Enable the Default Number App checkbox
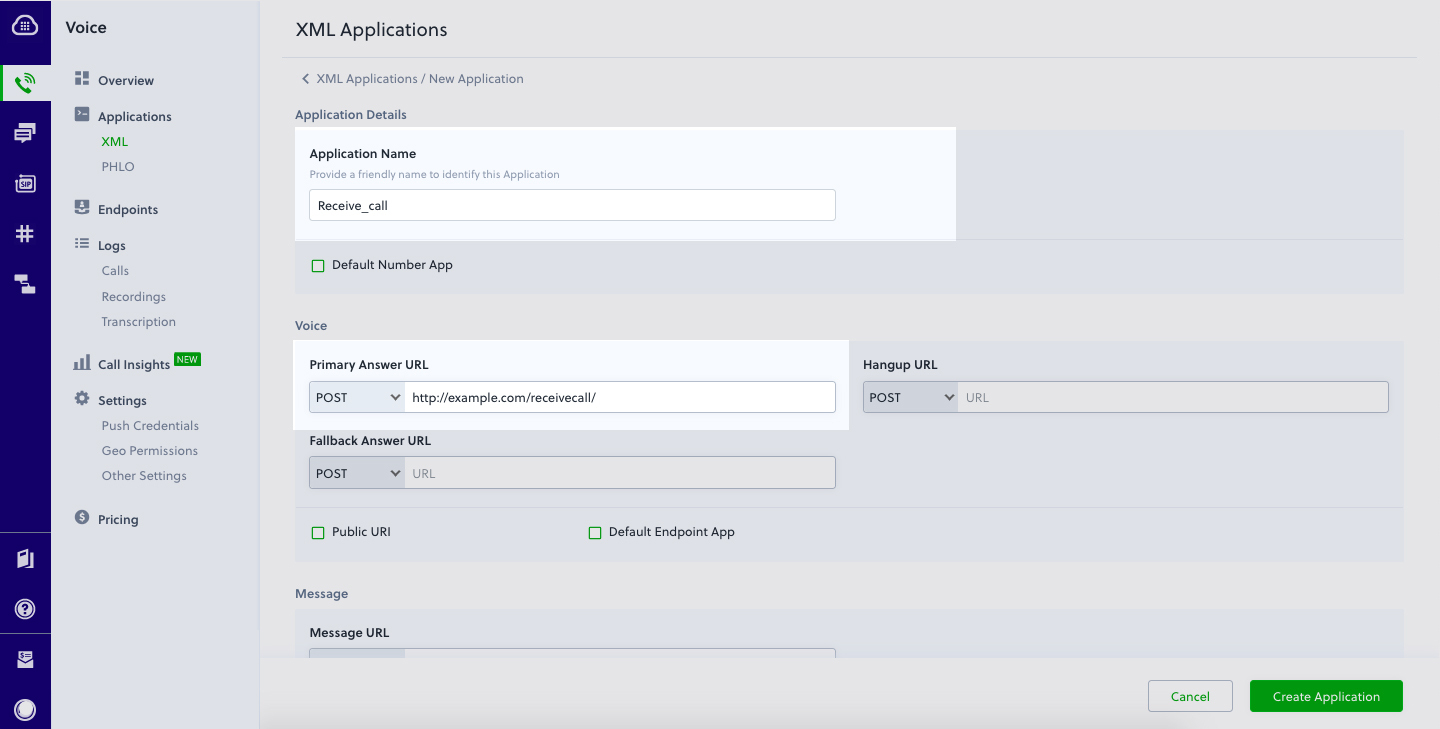The width and height of the screenshot is (1440, 729). tap(318, 265)
